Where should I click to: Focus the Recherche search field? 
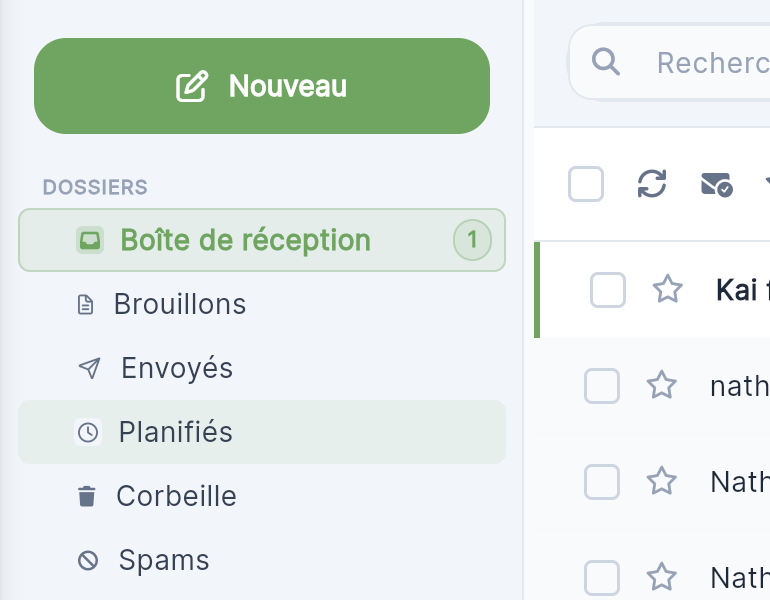pos(669,62)
